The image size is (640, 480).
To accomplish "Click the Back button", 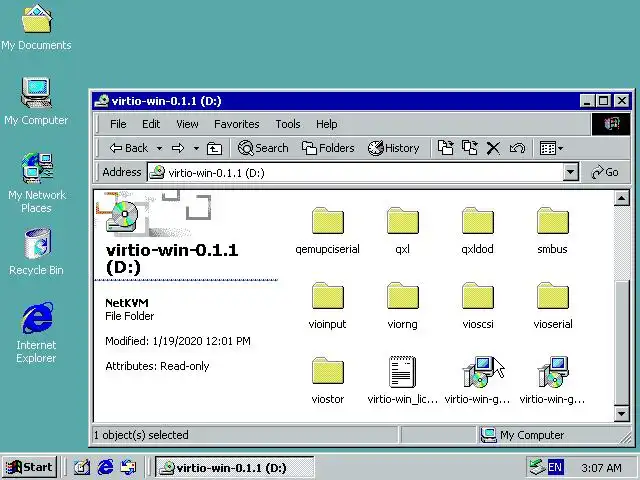I will tap(129, 148).
